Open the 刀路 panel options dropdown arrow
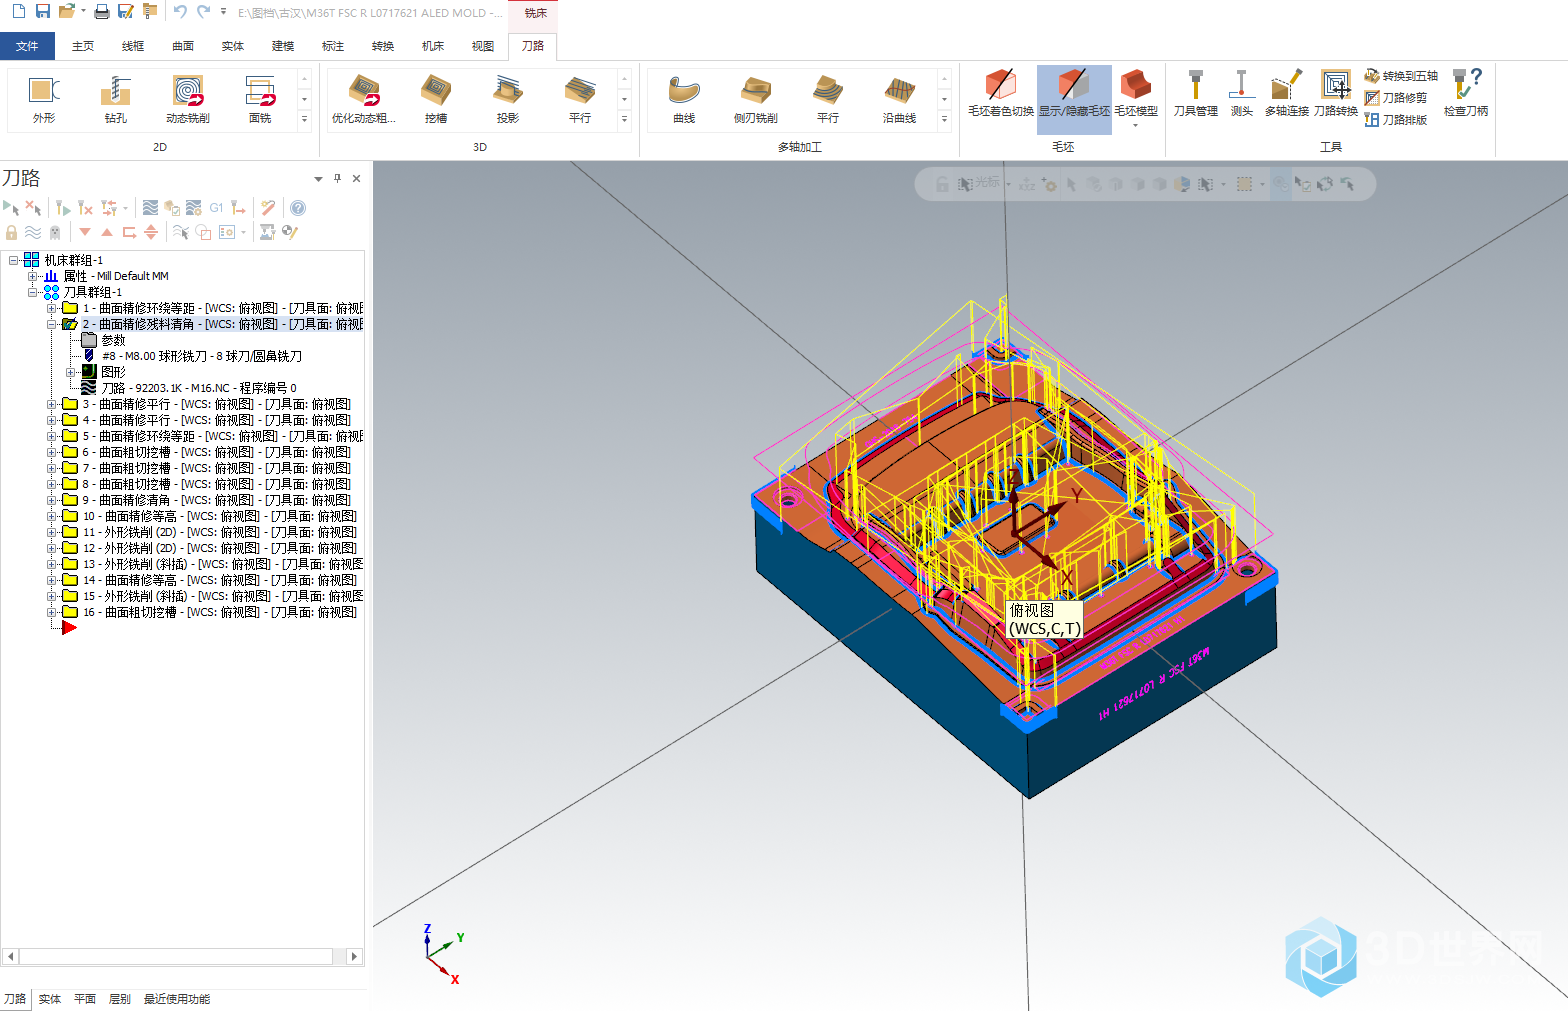 [319, 178]
